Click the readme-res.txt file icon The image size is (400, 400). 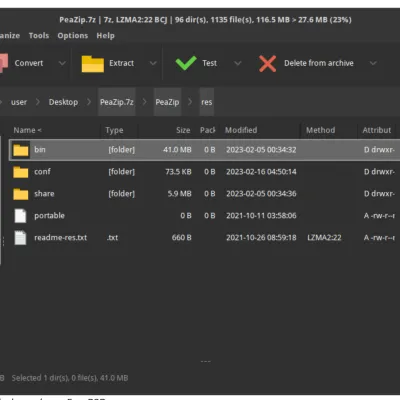[20, 238]
